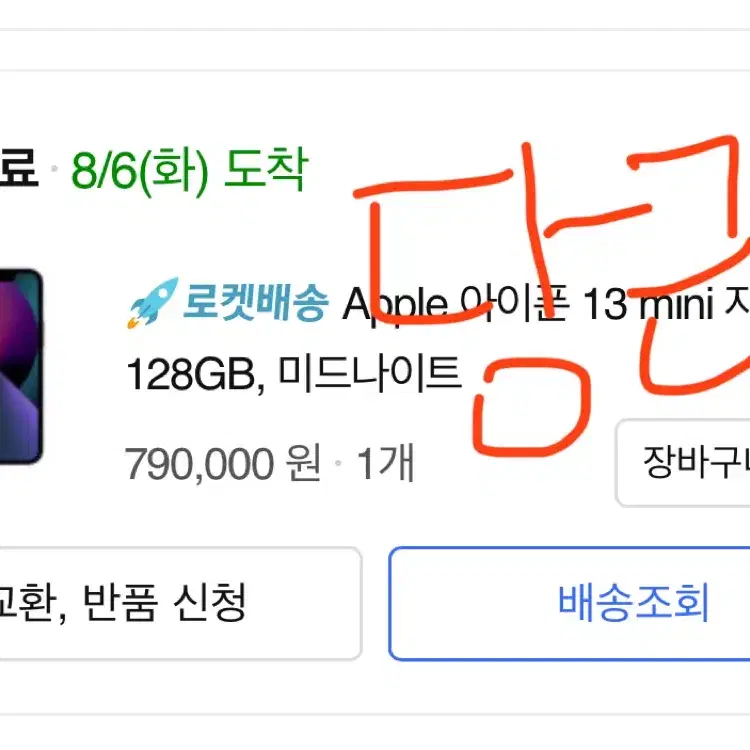Click the gray dot between price and quantity

tap(339, 463)
